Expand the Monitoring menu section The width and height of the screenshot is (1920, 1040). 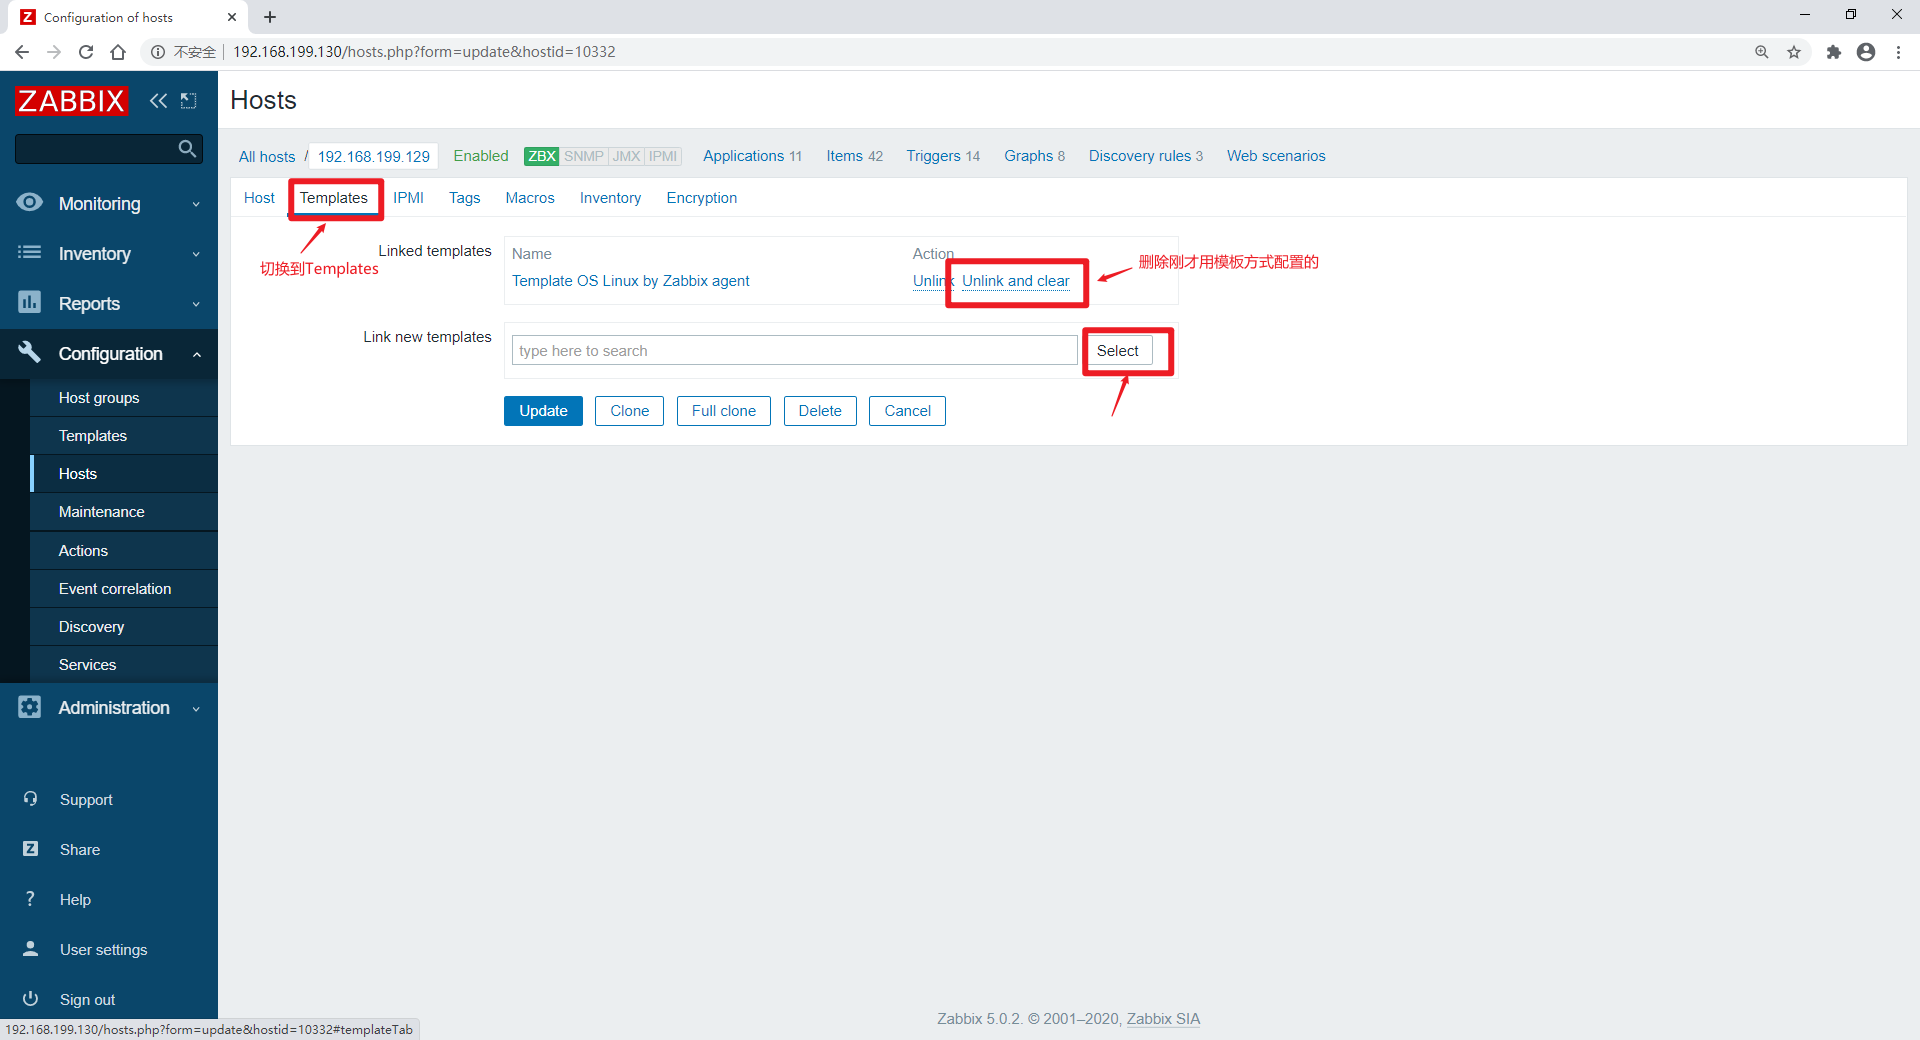(x=196, y=204)
